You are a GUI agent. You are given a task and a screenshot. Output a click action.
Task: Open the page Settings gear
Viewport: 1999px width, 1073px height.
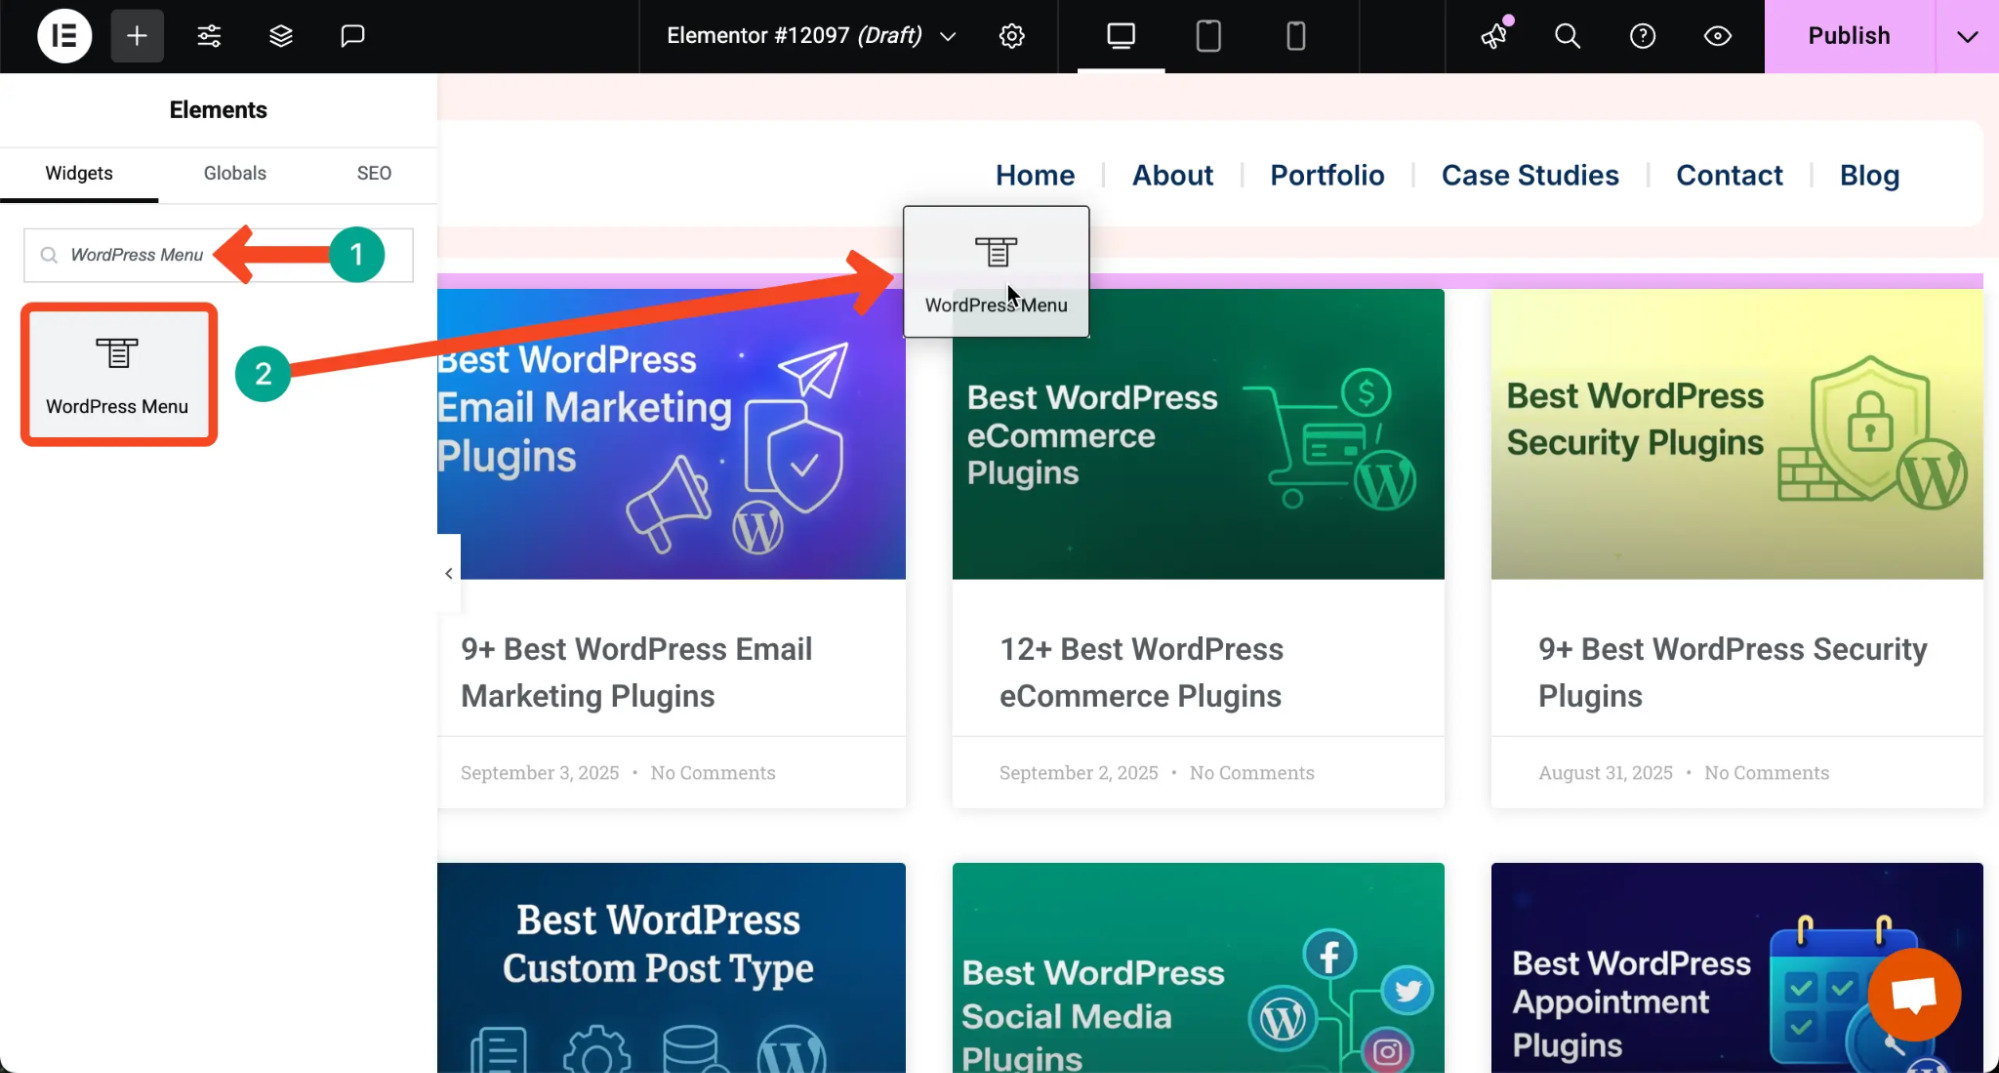(1011, 35)
